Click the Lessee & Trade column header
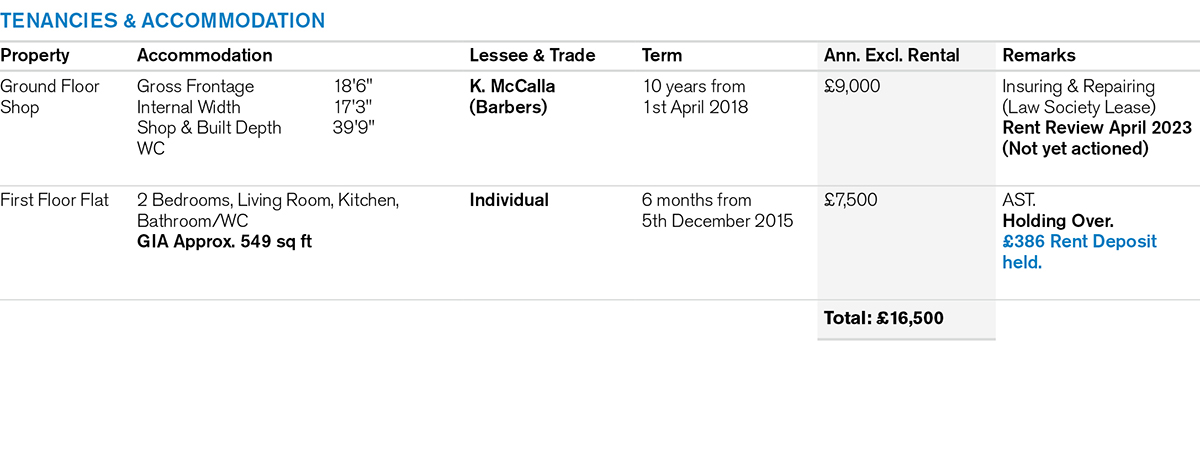Viewport: 1200px width, 460px height. [x=532, y=56]
